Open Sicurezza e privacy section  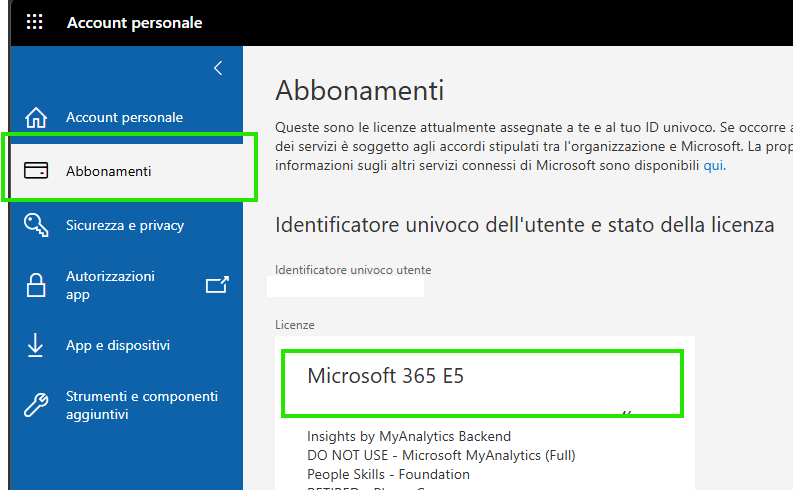[126, 225]
